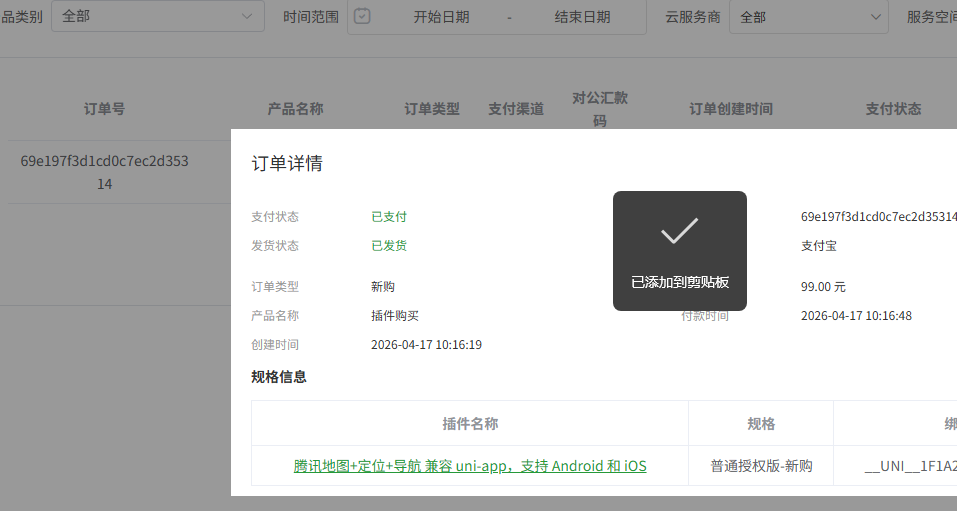Click the 支付渠道 column header
Screen dimensions: 957x511
(x=515, y=109)
